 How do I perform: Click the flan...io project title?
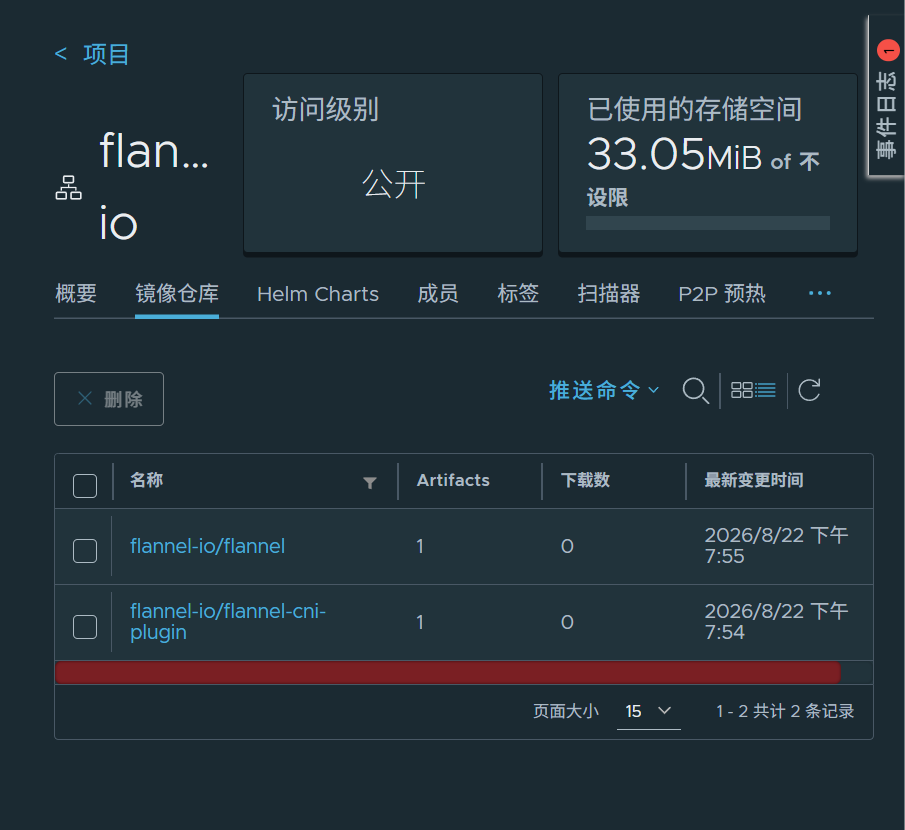pyautogui.click(x=154, y=186)
